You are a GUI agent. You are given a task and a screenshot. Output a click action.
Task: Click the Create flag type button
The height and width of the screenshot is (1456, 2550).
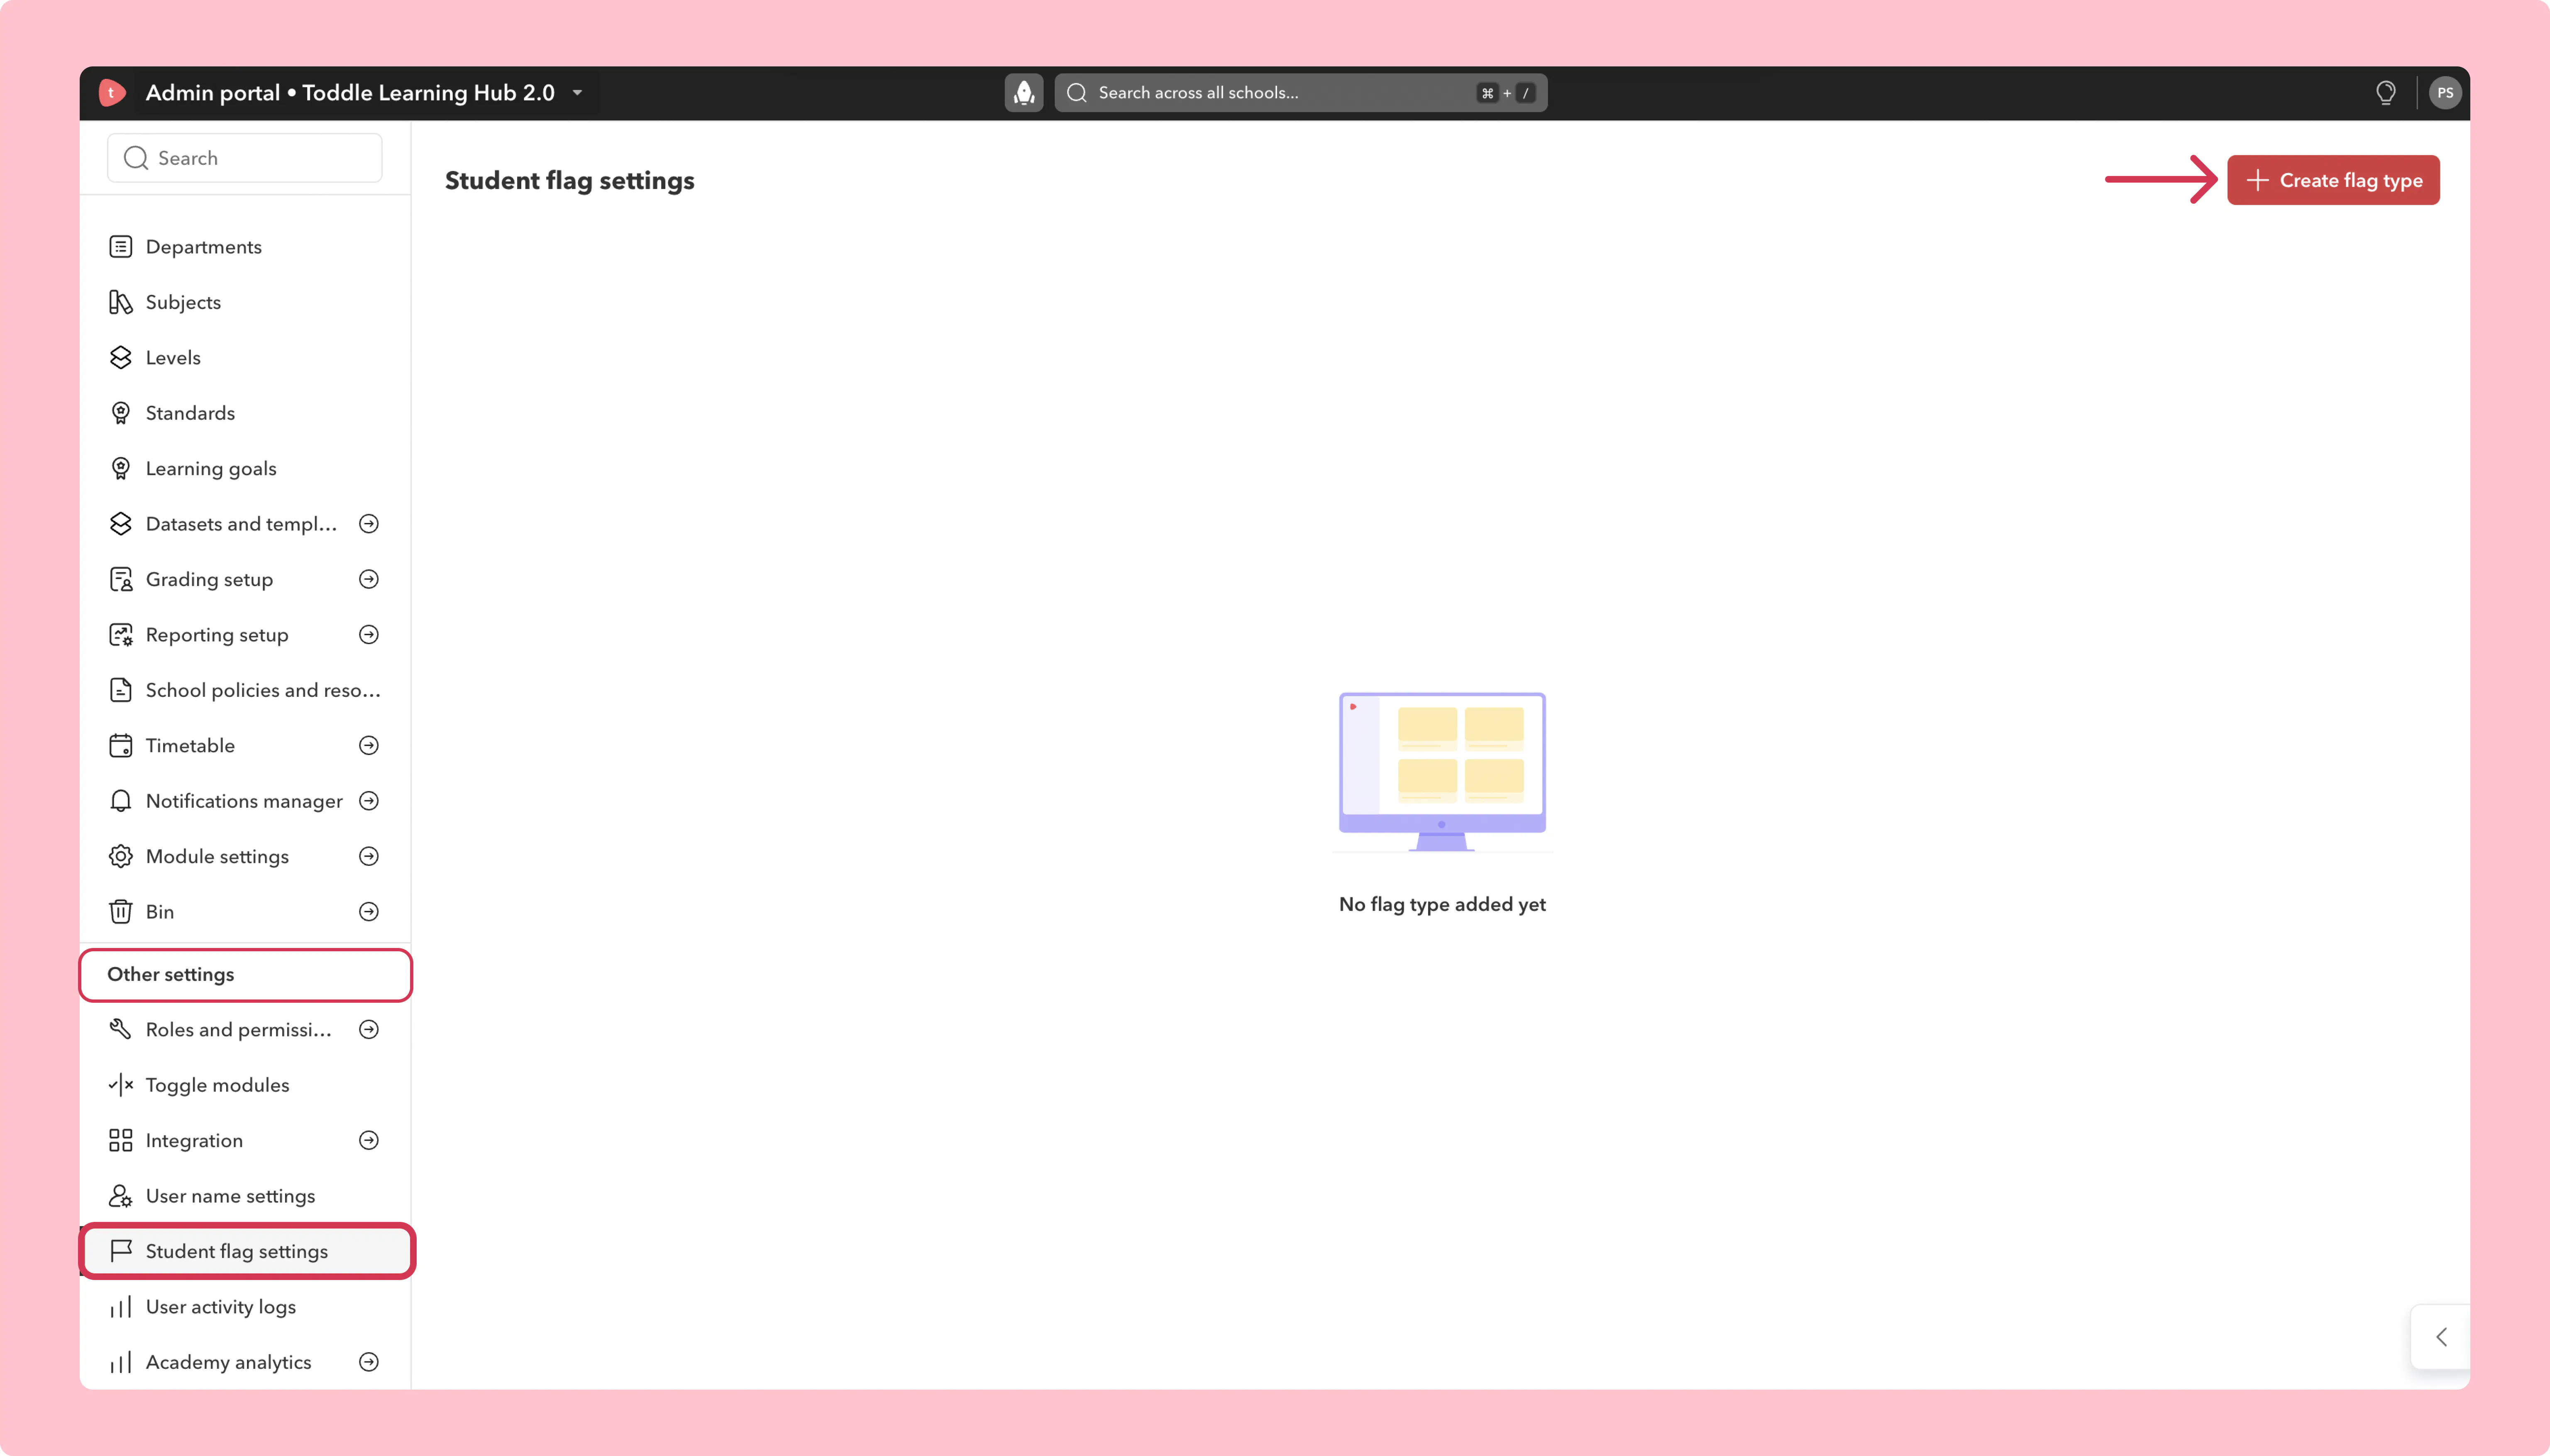pyautogui.click(x=2332, y=180)
